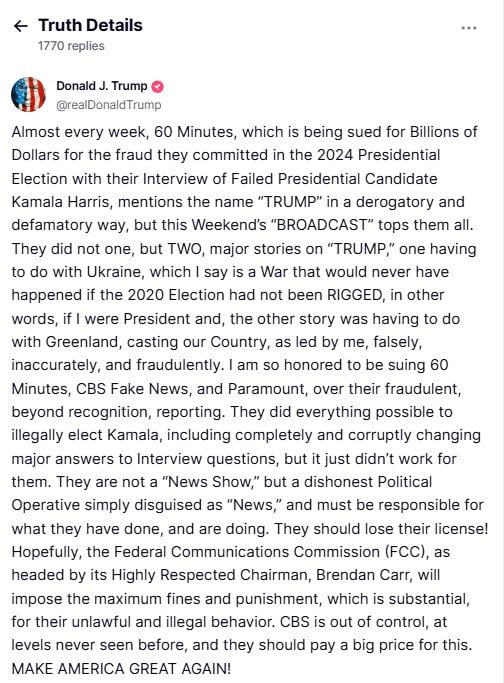Click the Truth Details page heading
The image size is (504, 683).
pos(90,25)
